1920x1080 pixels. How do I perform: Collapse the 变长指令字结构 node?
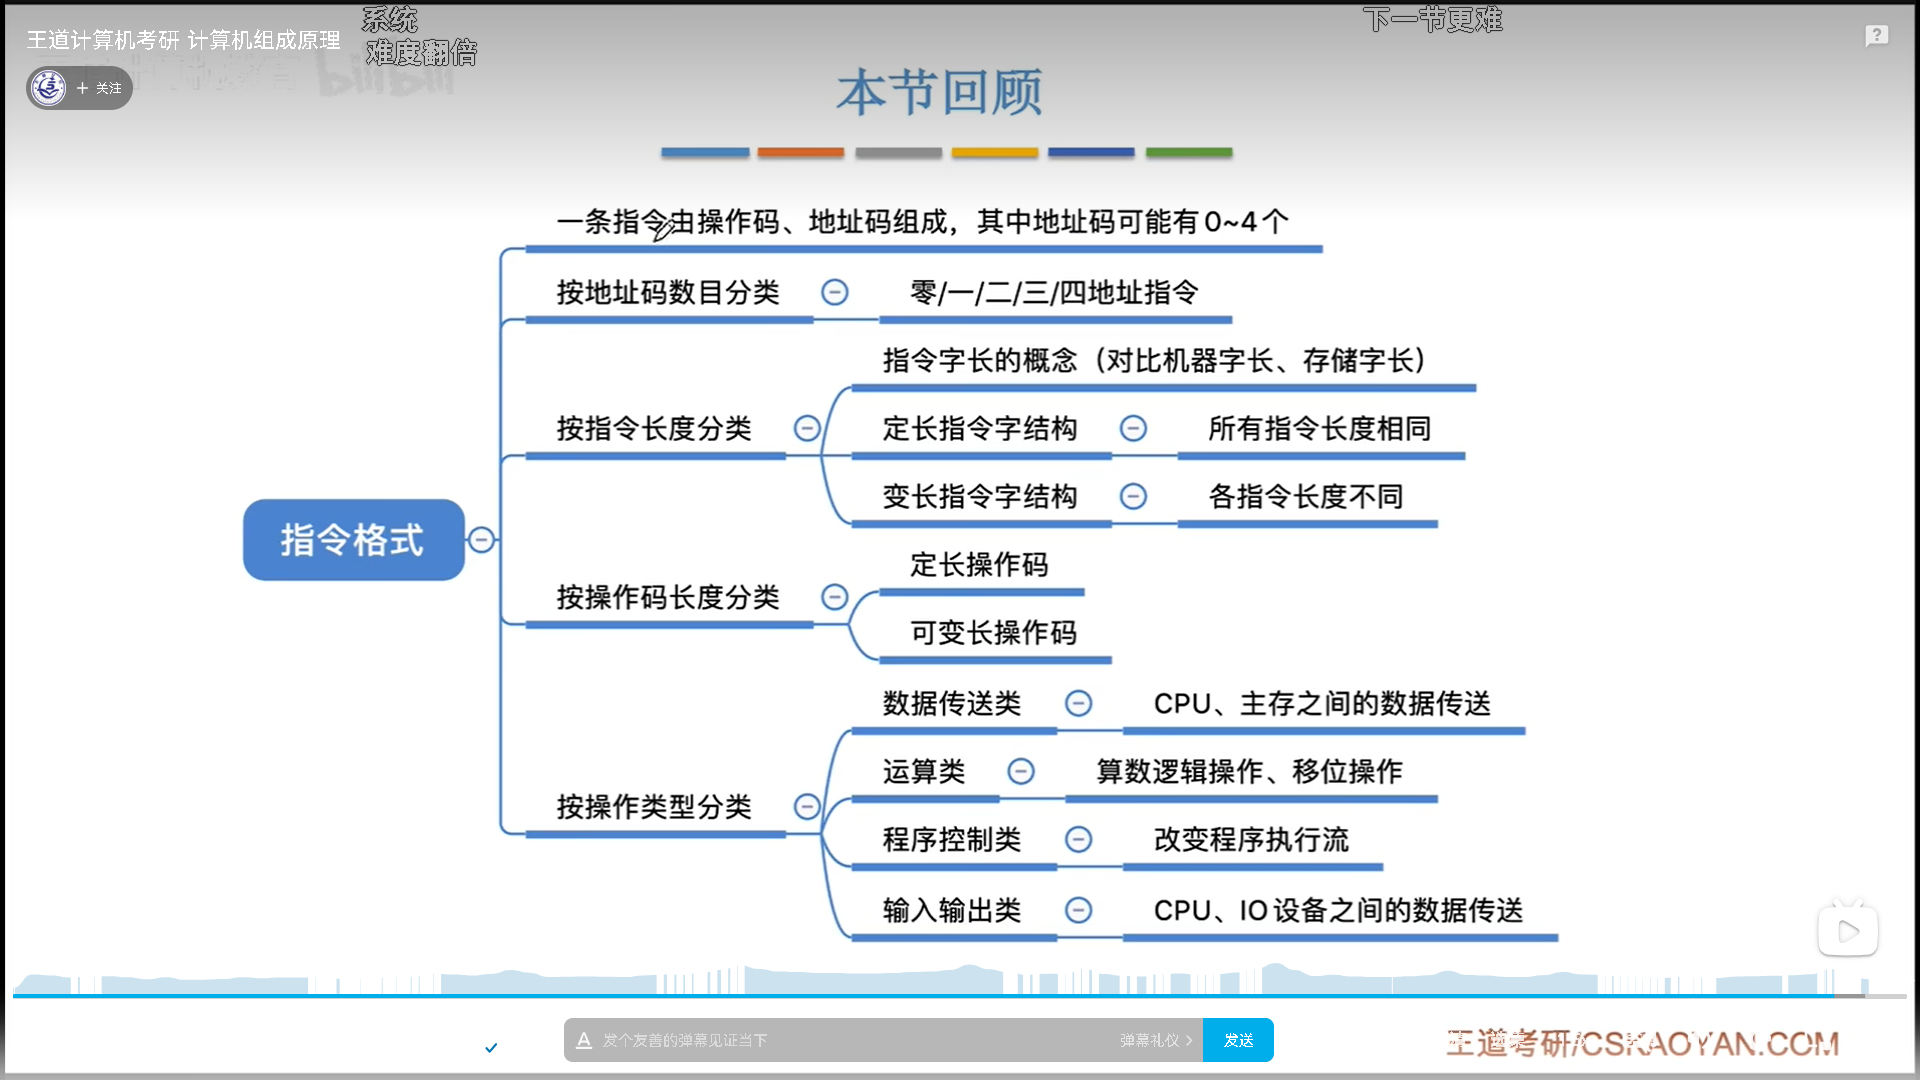click(1133, 496)
